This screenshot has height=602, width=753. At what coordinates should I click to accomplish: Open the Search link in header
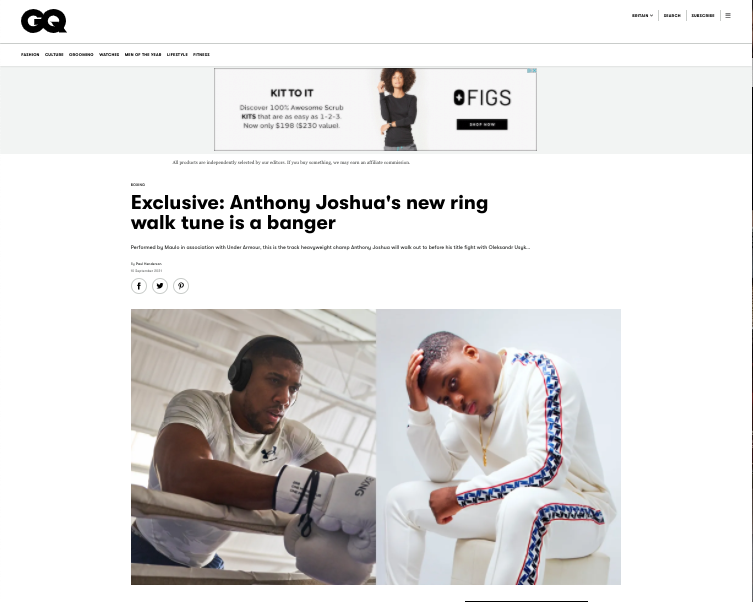(x=672, y=15)
